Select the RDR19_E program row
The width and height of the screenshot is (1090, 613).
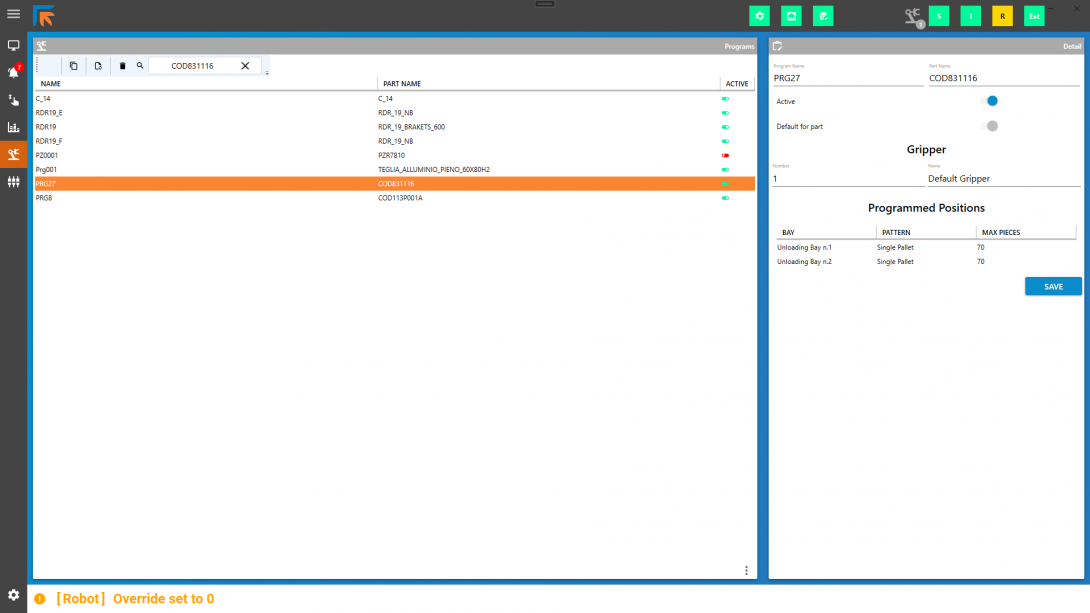point(200,113)
